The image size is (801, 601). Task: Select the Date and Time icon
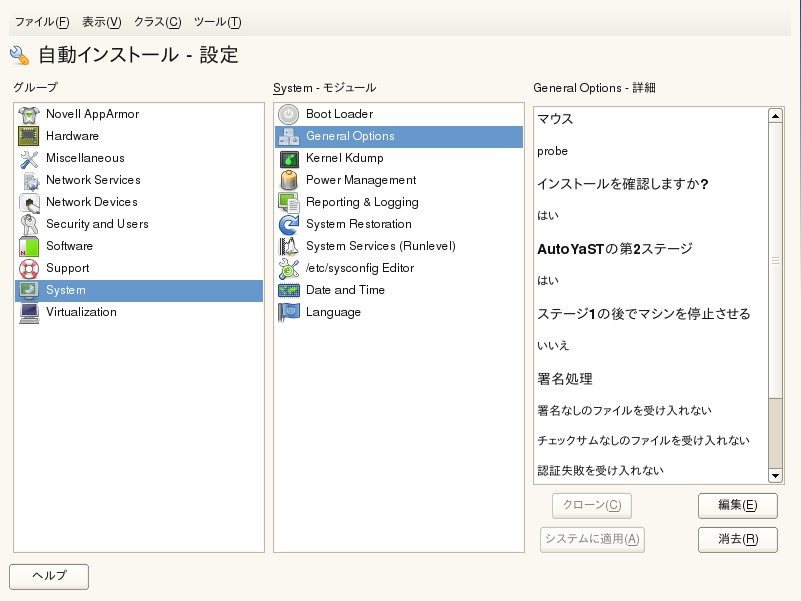coord(289,290)
